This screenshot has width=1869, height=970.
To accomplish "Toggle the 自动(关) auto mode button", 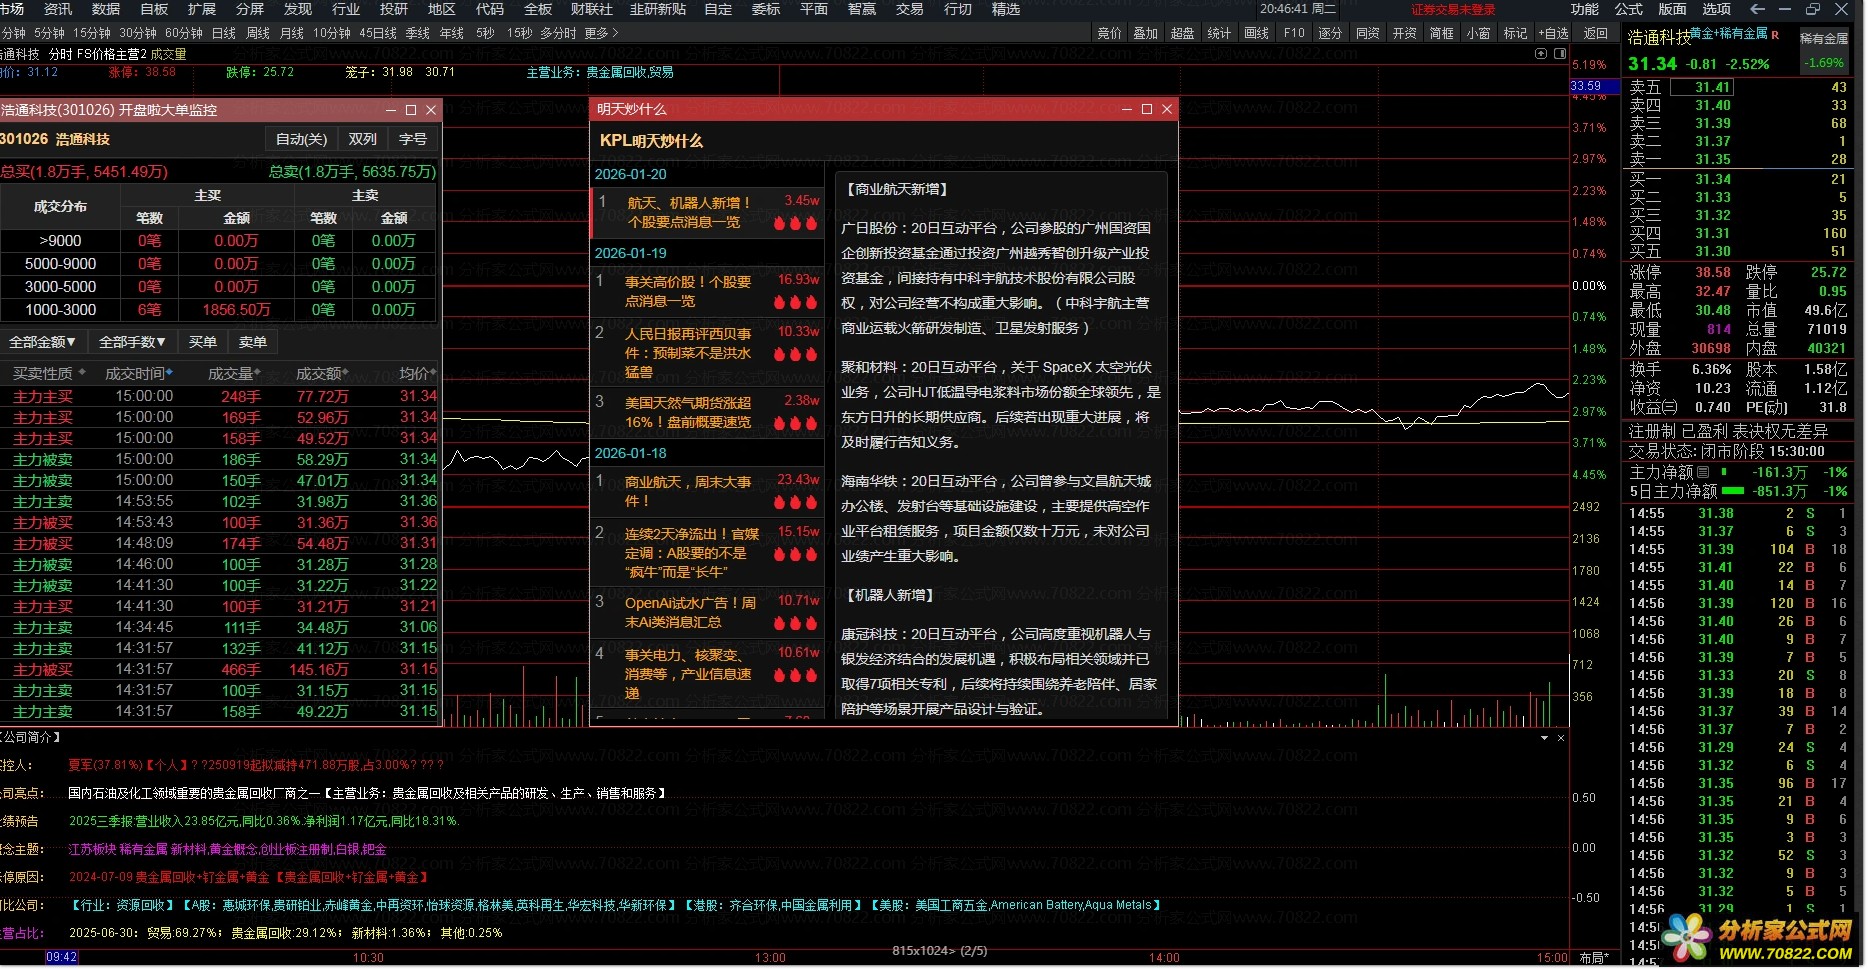I will point(301,140).
